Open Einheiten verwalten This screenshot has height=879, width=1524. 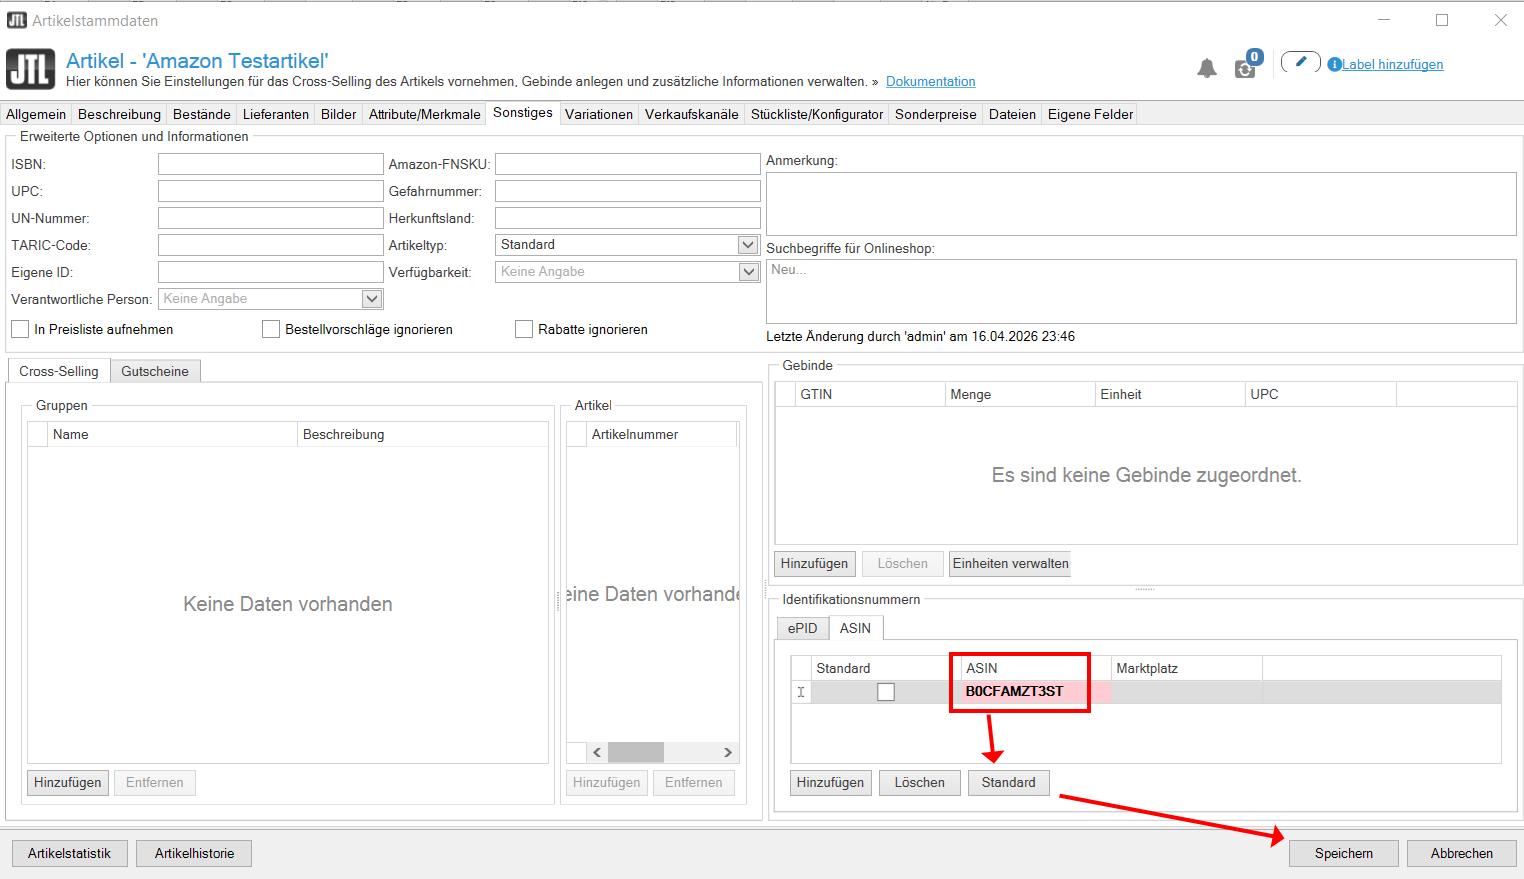pyautogui.click(x=1011, y=563)
